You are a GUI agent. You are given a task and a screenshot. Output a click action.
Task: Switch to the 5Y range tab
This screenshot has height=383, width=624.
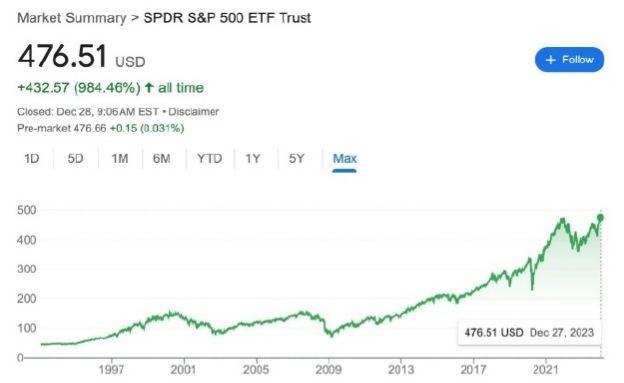[x=296, y=159]
